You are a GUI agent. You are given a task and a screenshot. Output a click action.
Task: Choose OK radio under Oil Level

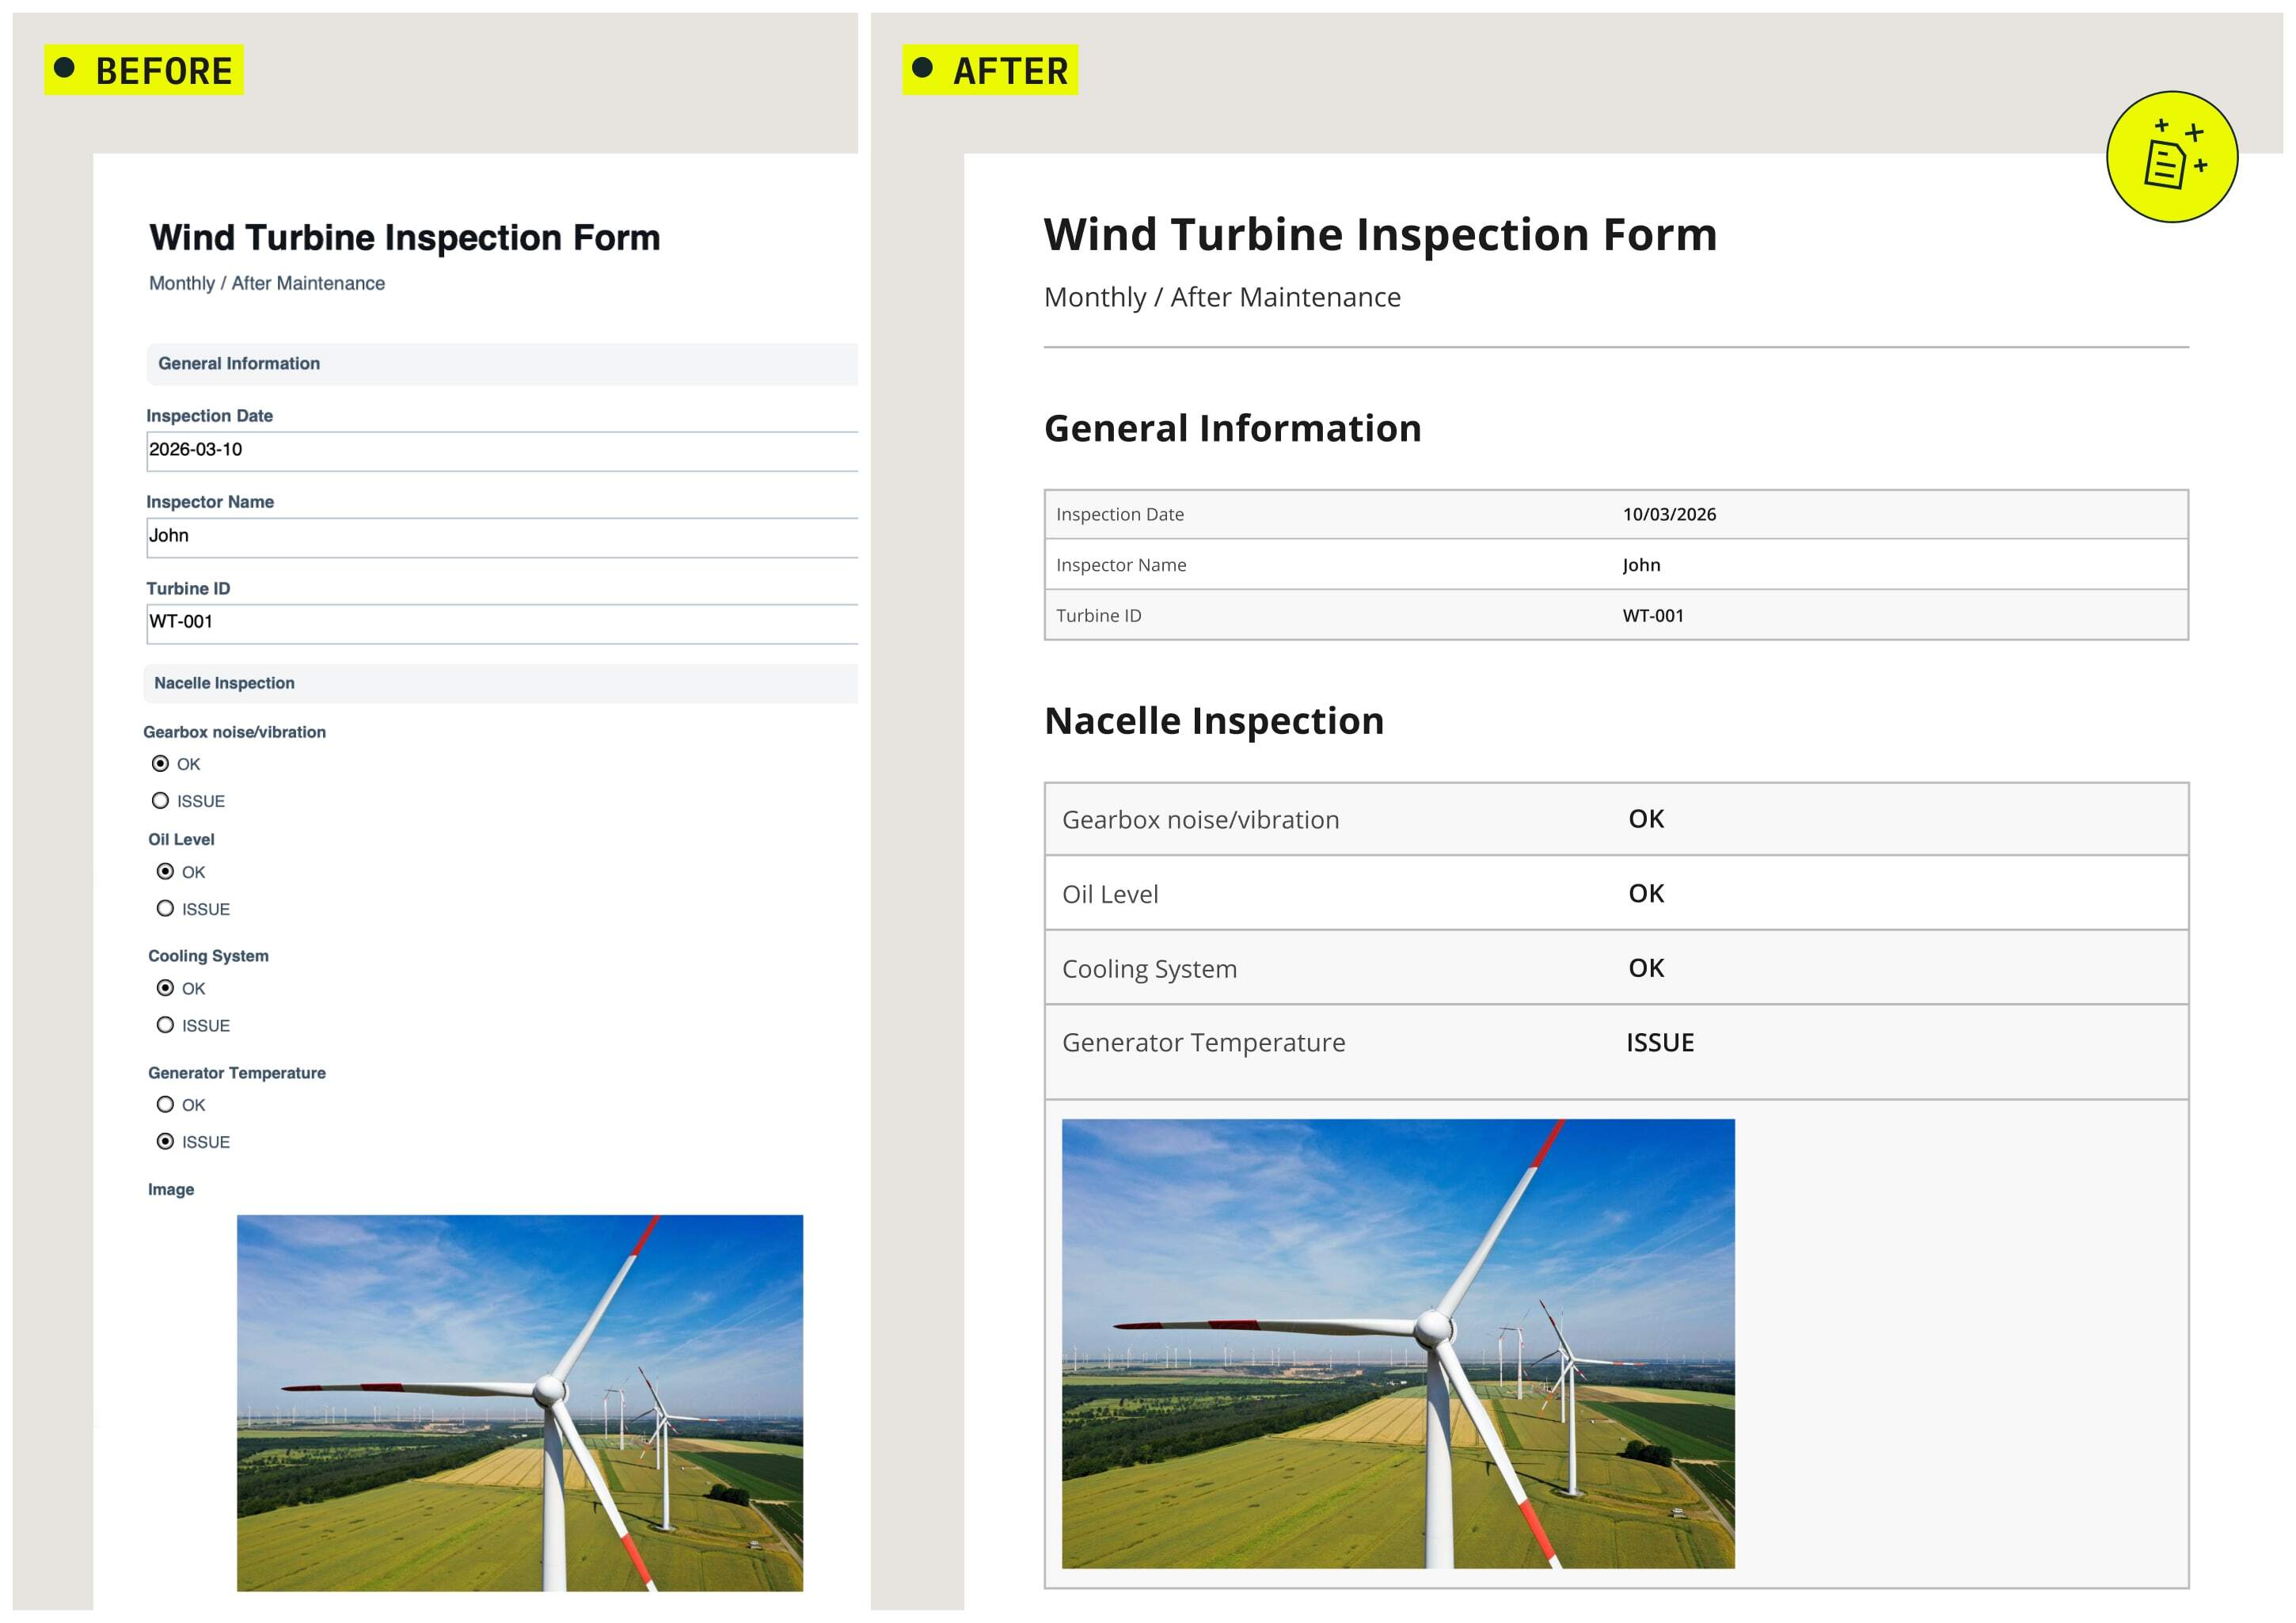[165, 872]
